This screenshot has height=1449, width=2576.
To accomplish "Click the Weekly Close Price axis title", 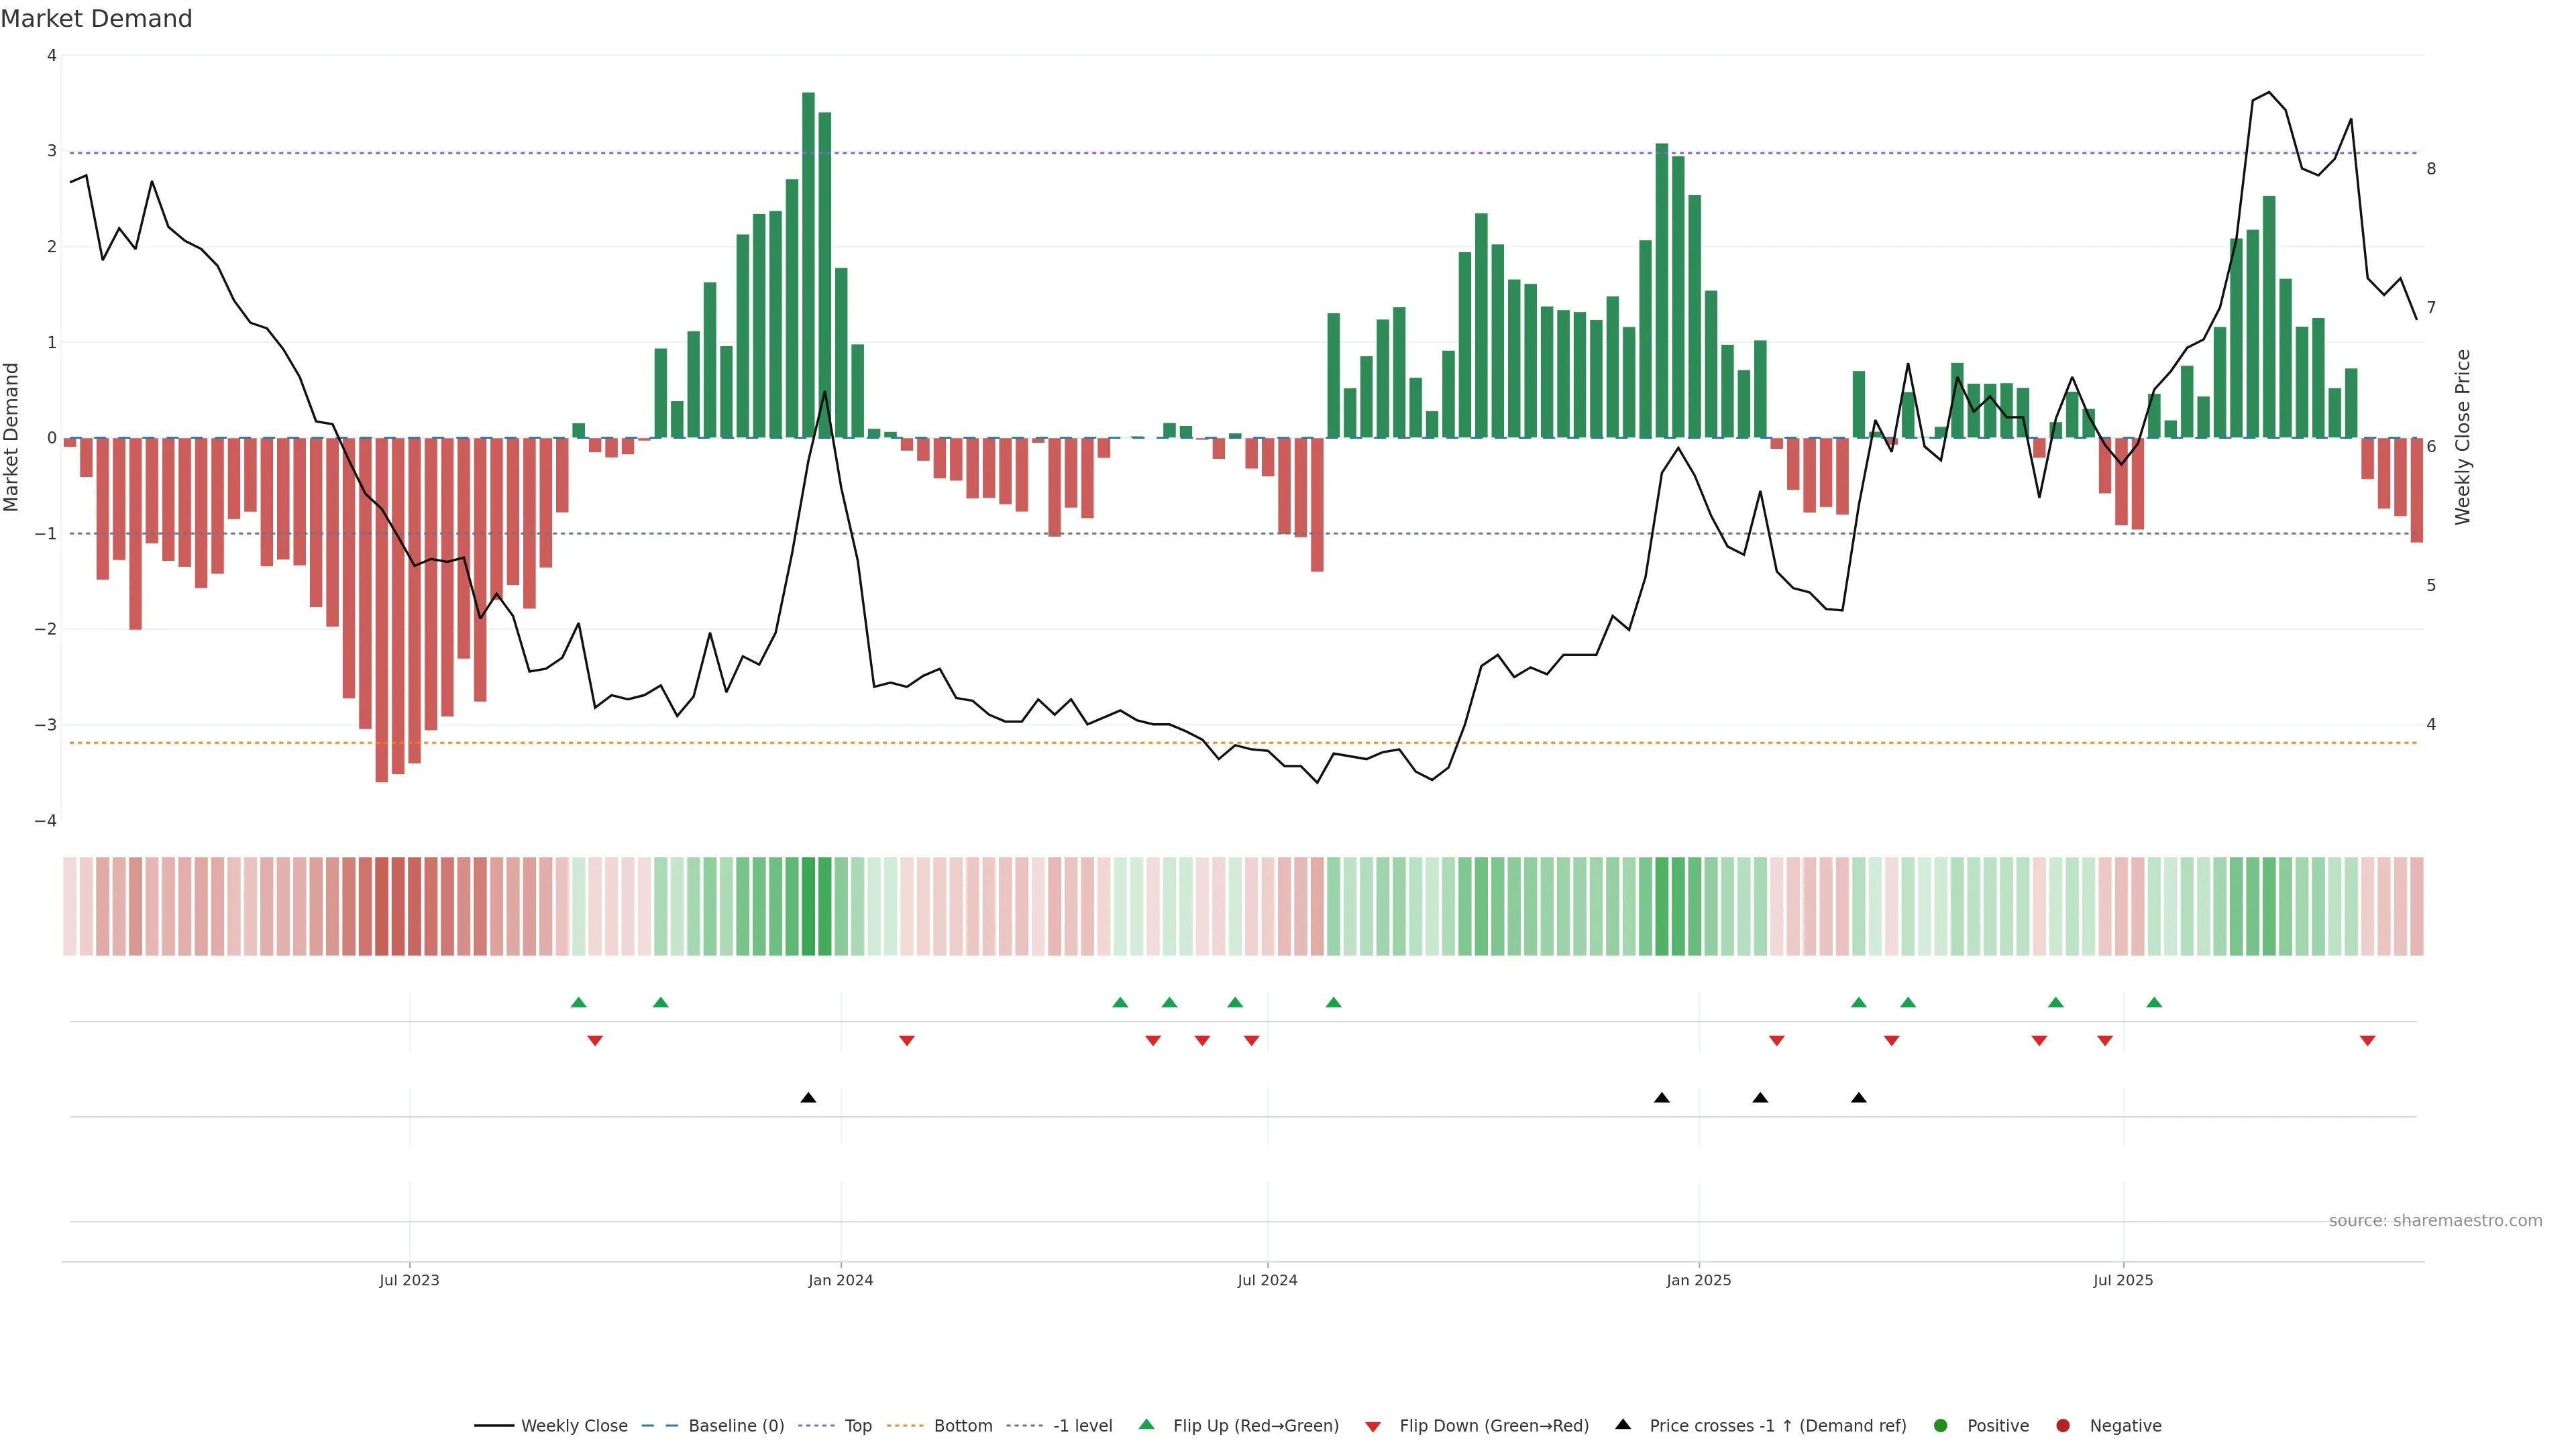I will pyautogui.click(x=2462, y=437).
